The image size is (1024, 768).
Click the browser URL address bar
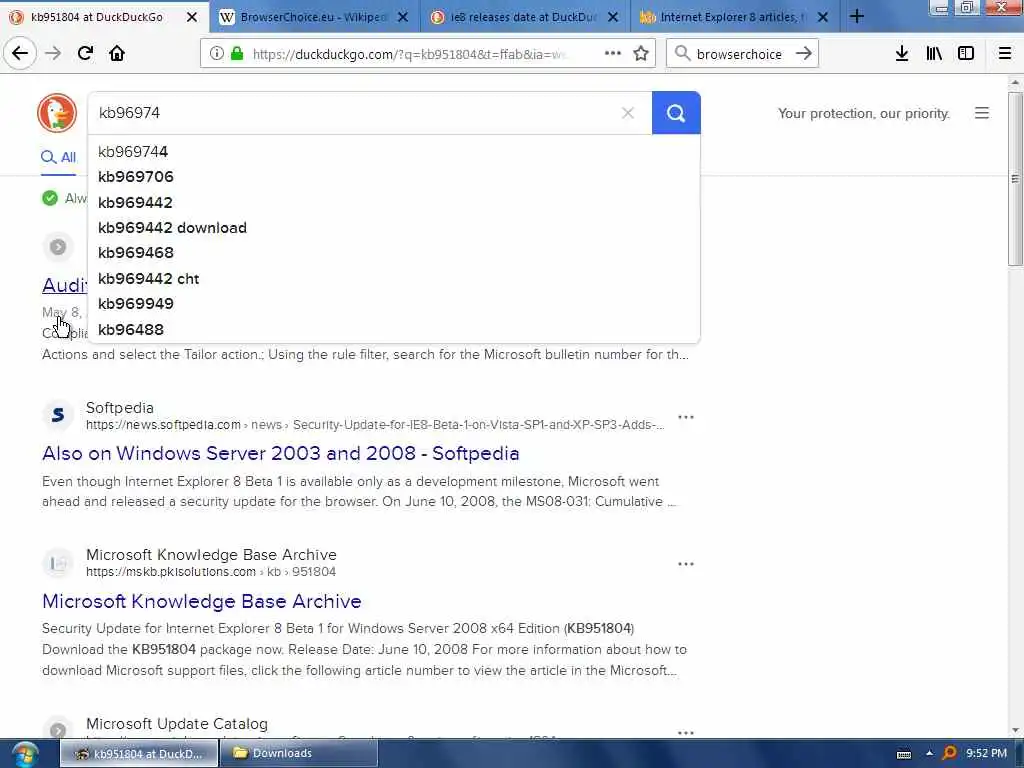(411, 54)
